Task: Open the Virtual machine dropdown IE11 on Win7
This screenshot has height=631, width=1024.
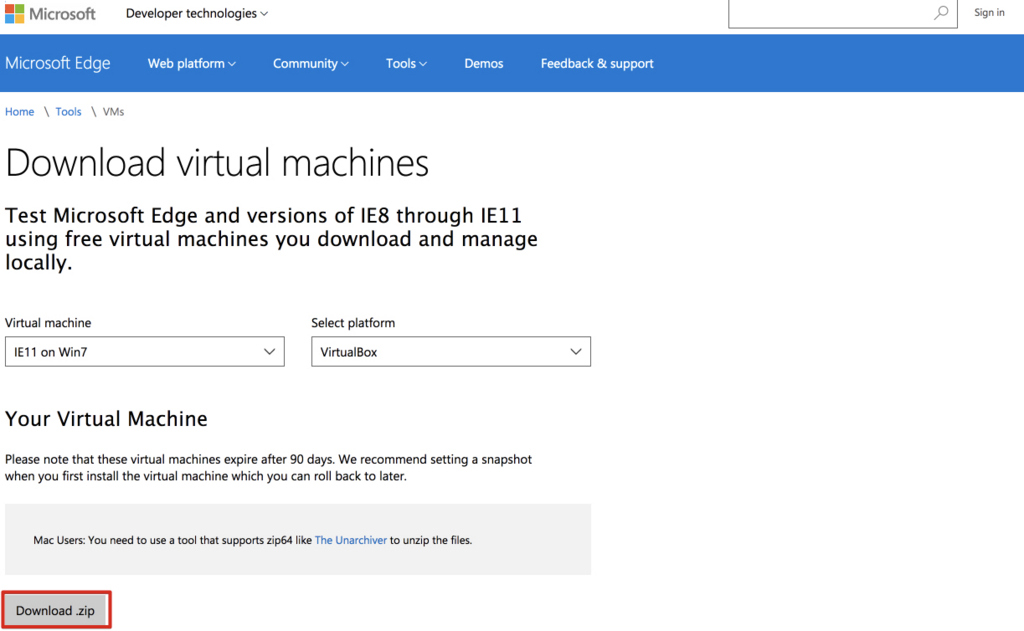Action: pos(144,351)
